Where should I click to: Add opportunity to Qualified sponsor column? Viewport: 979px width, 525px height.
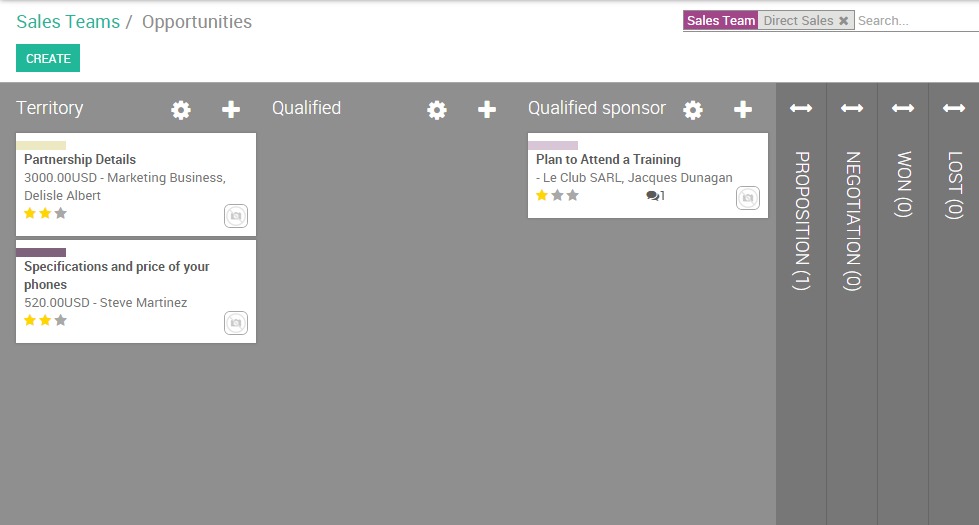coord(743,110)
